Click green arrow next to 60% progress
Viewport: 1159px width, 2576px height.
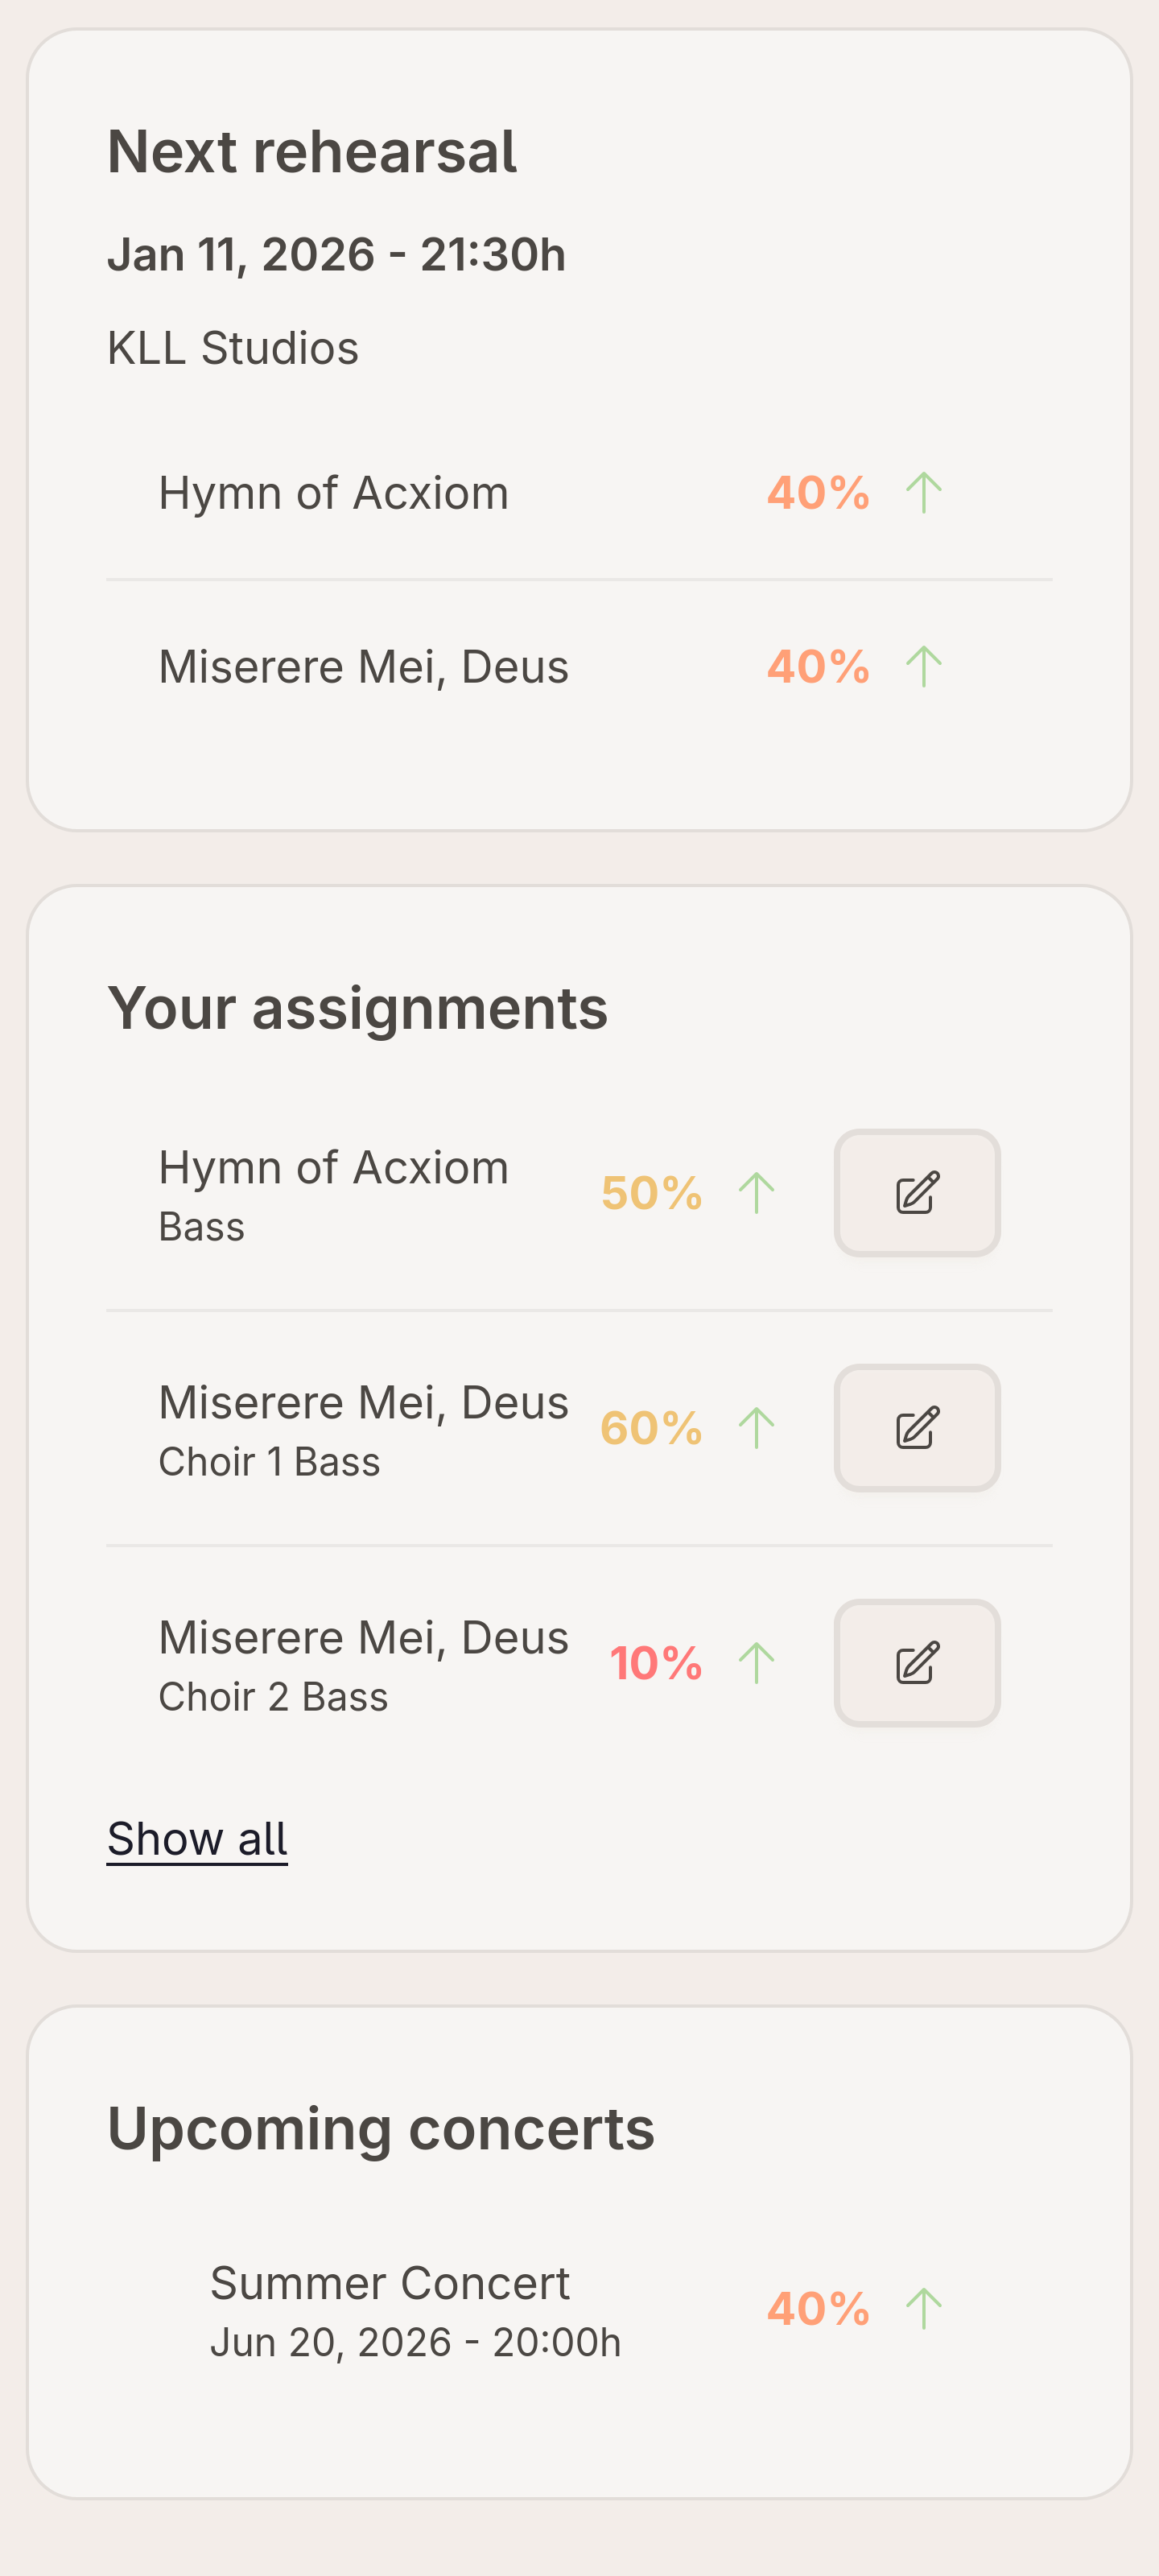[x=756, y=1428]
